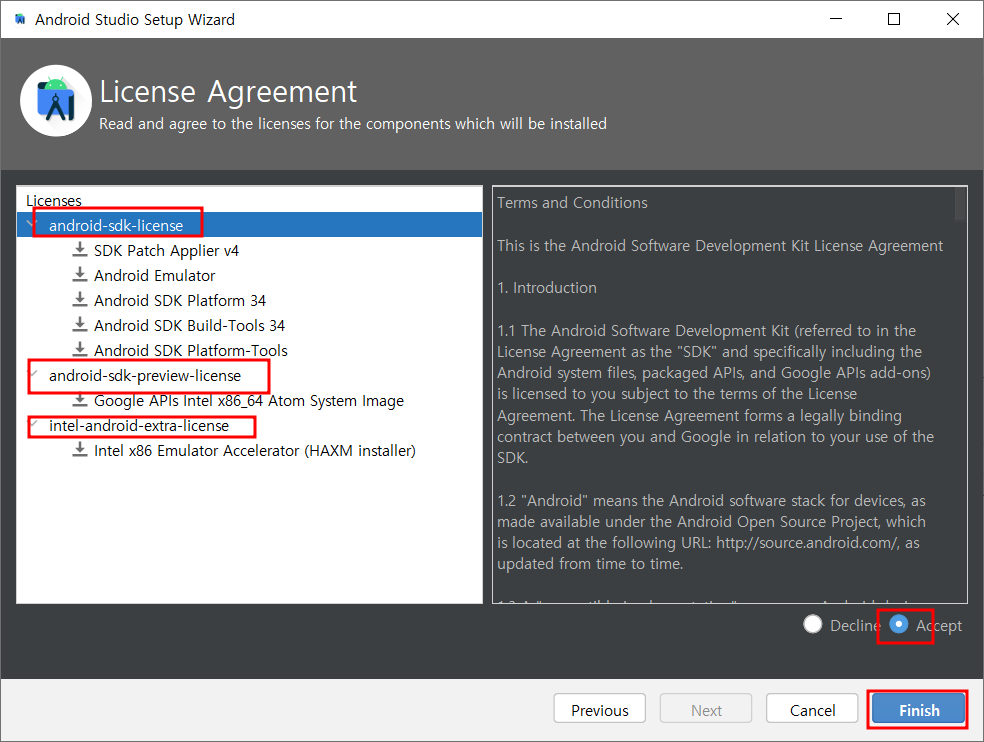Select 'SDK Patch Applier v4' row
Screen dimensions: 984x742
[x=249, y=250]
